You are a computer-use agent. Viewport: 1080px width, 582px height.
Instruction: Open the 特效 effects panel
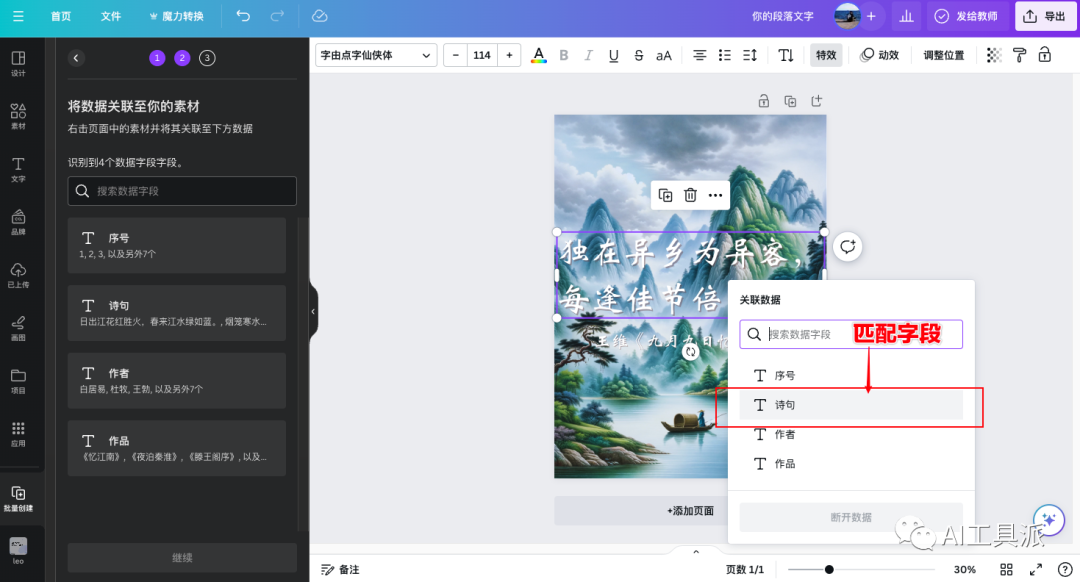826,55
